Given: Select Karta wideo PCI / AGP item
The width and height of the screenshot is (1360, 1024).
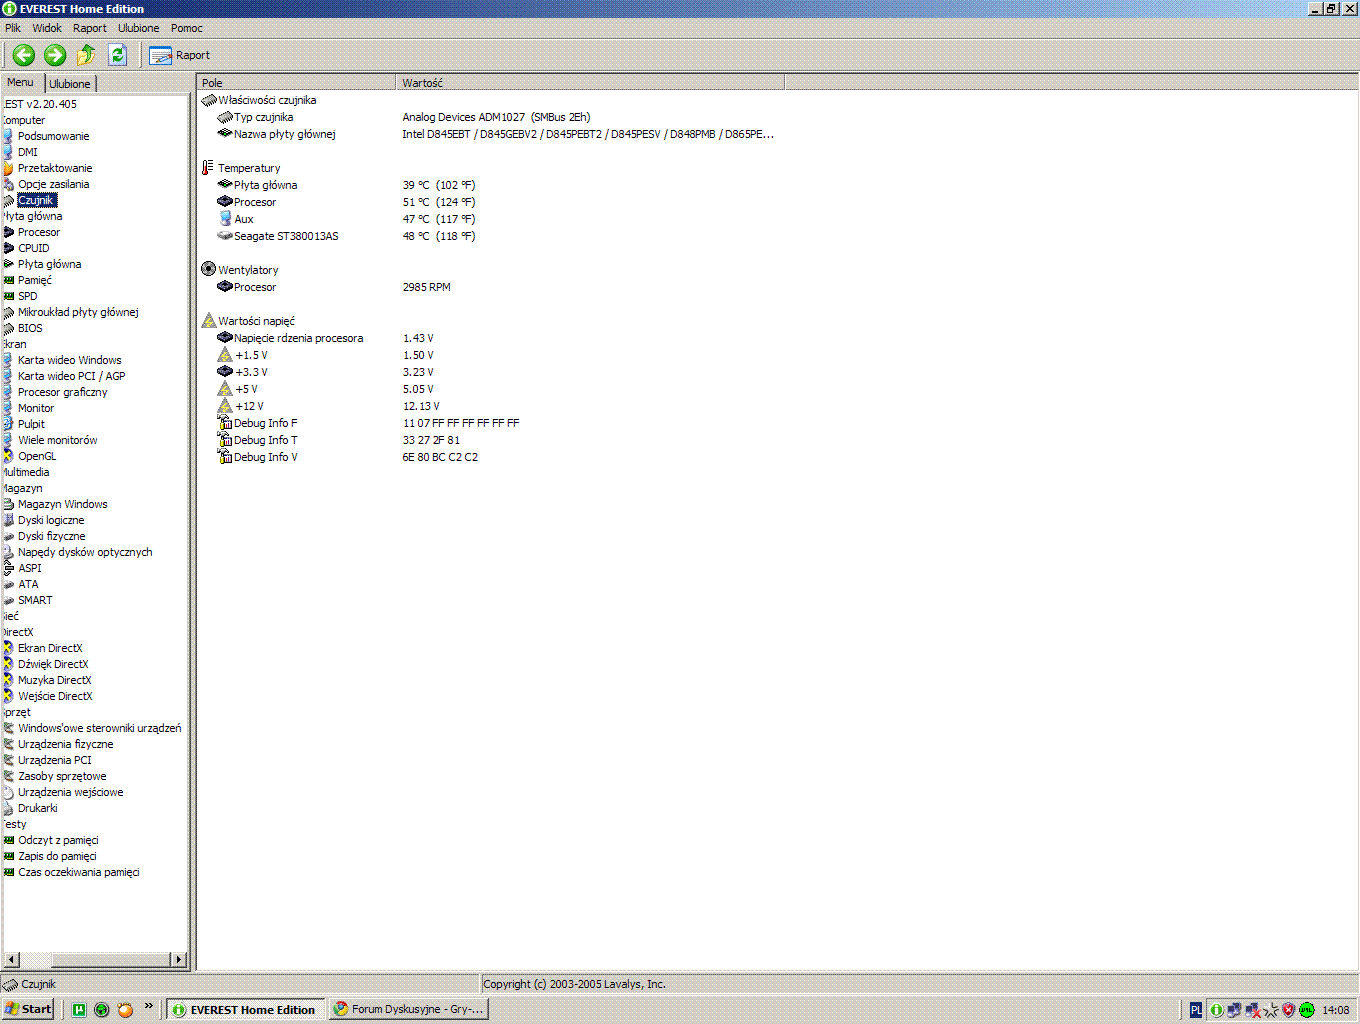Looking at the screenshot, I should (72, 376).
